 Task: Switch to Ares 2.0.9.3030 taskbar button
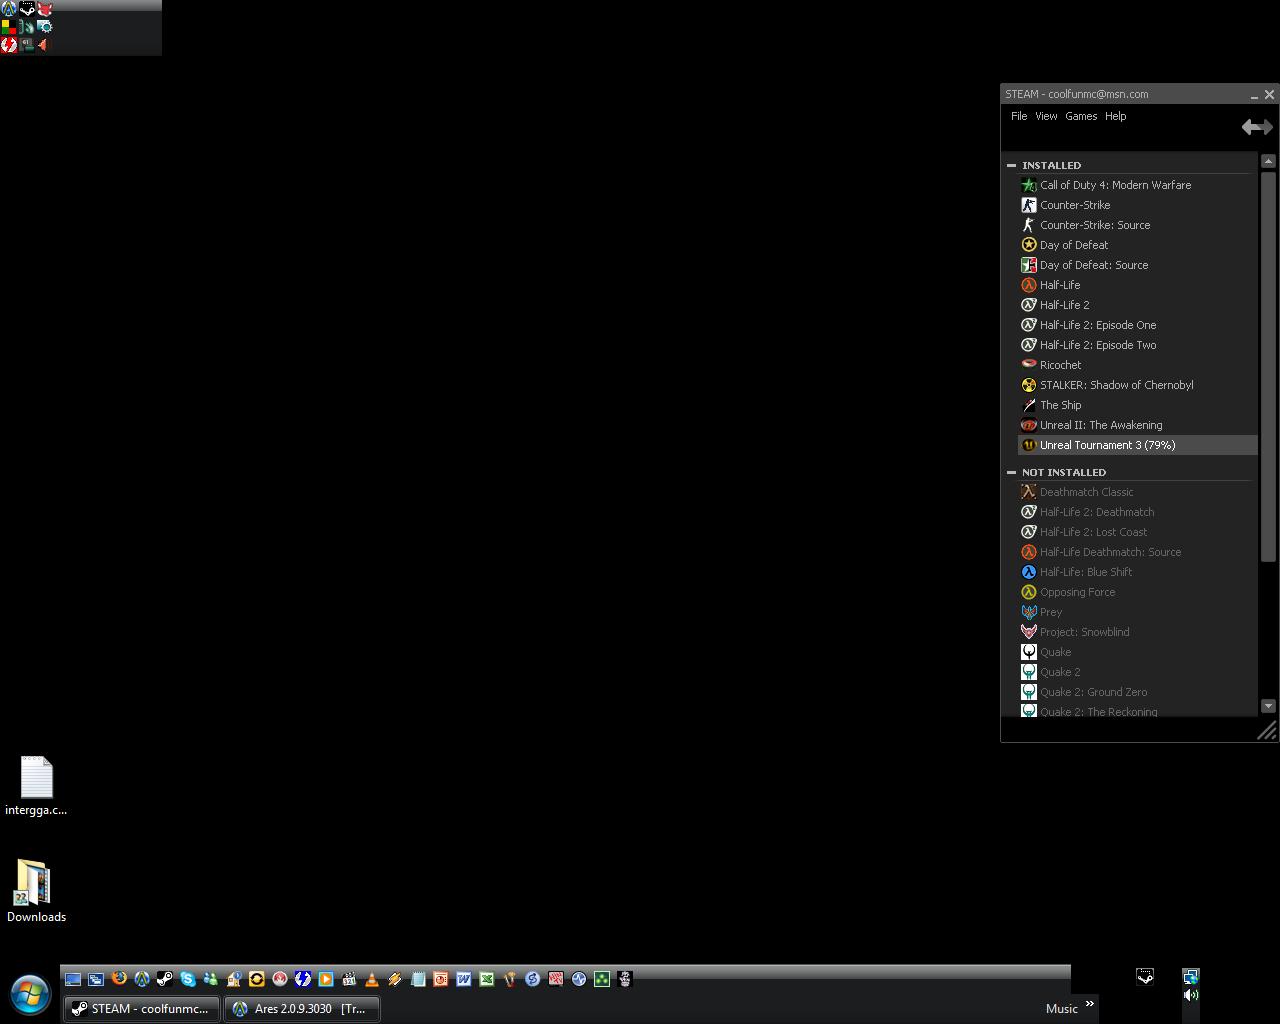coord(302,1009)
